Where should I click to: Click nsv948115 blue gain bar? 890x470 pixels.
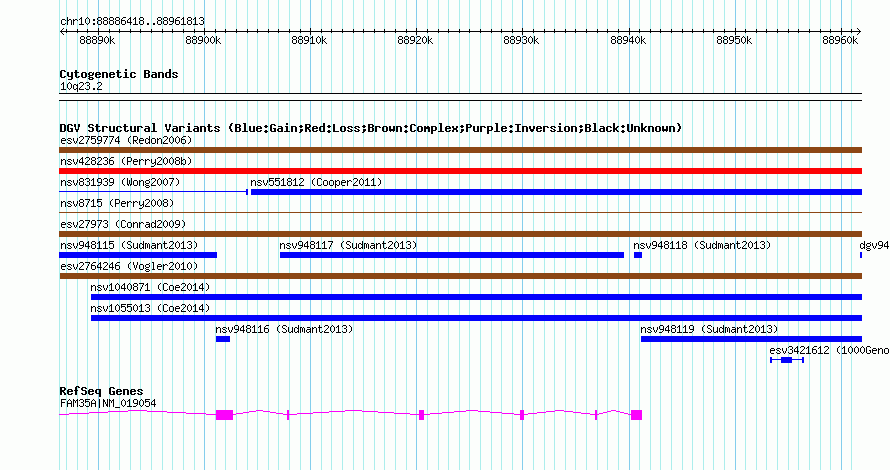click(138, 255)
